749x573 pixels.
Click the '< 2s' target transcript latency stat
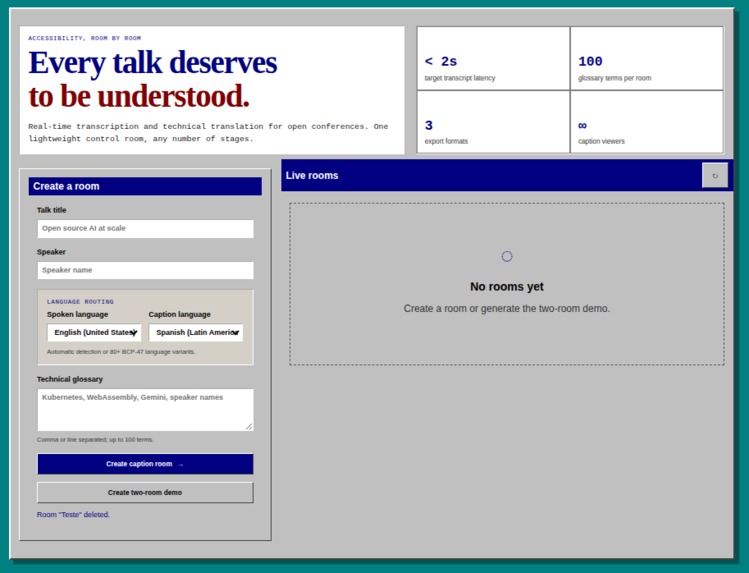[x=493, y=58]
